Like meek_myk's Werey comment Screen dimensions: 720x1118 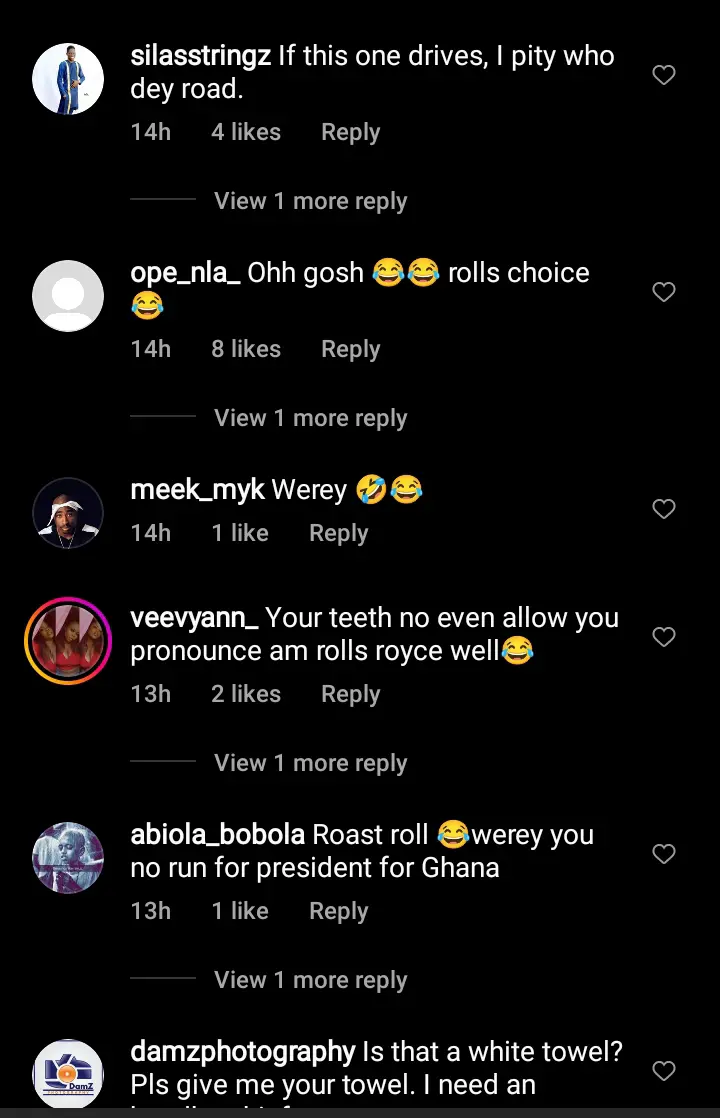click(x=664, y=509)
